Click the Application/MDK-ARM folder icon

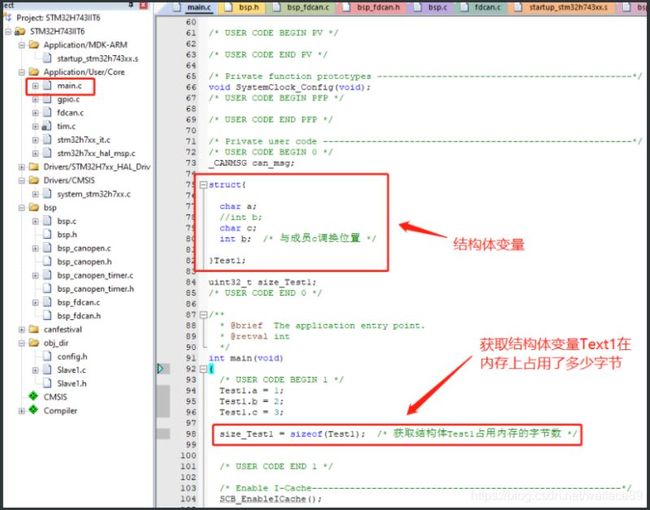pos(34,45)
